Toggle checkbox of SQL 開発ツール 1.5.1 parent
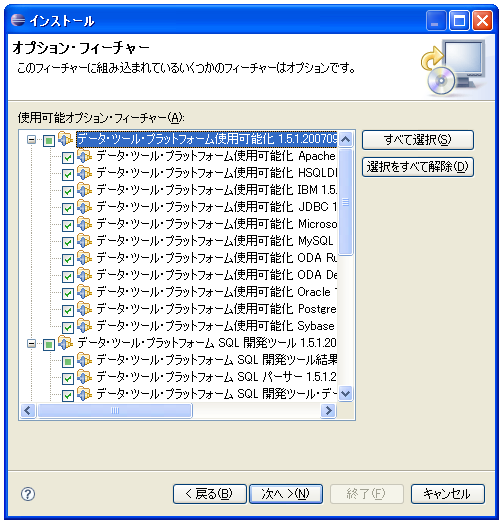The image size is (501, 522). pyautogui.click(x=49, y=345)
